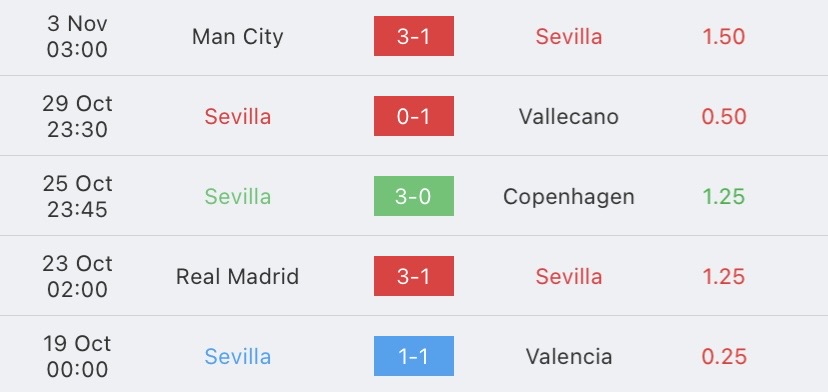Screen dimensions: 828x392
Task: Open the green 3-0 score box
Action: click(413, 196)
